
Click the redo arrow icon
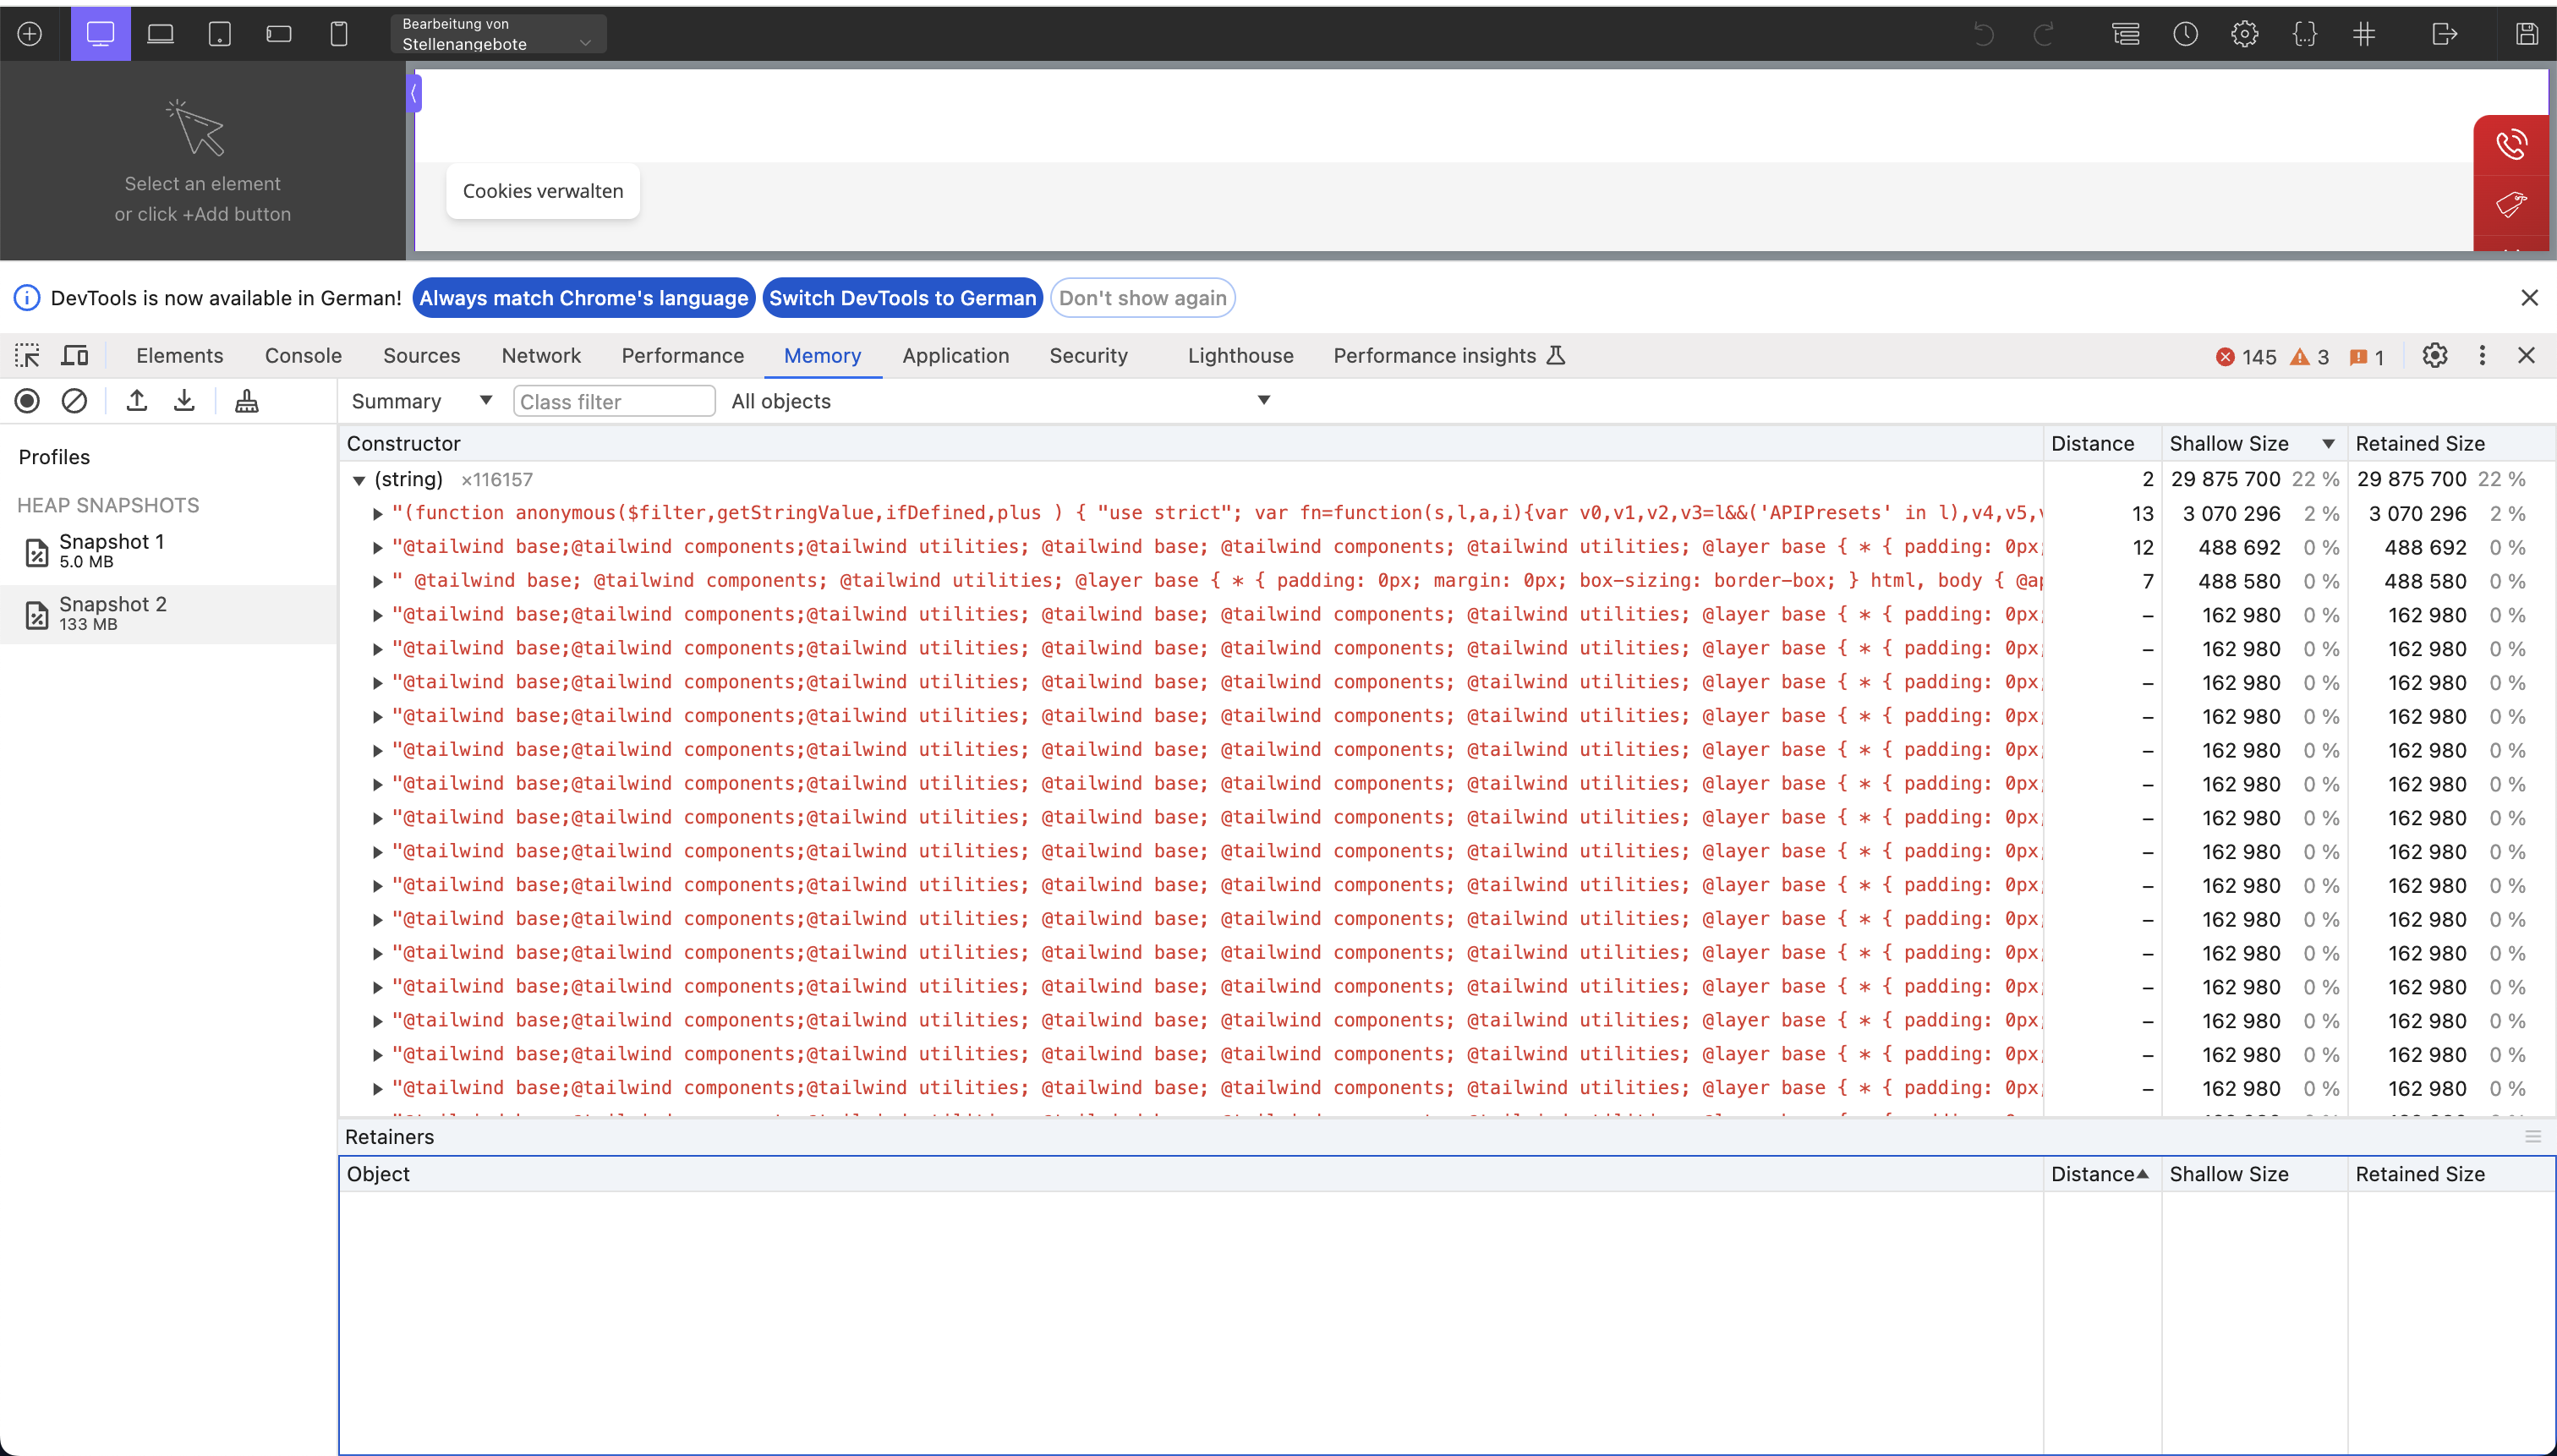click(x=2043, y=34)
